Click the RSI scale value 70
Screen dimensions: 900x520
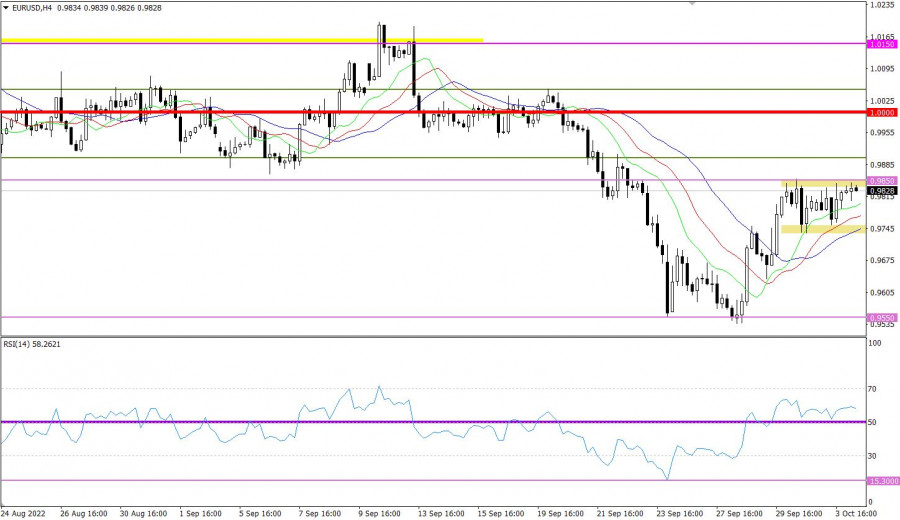pyautogui.click(x=874, y=388)
